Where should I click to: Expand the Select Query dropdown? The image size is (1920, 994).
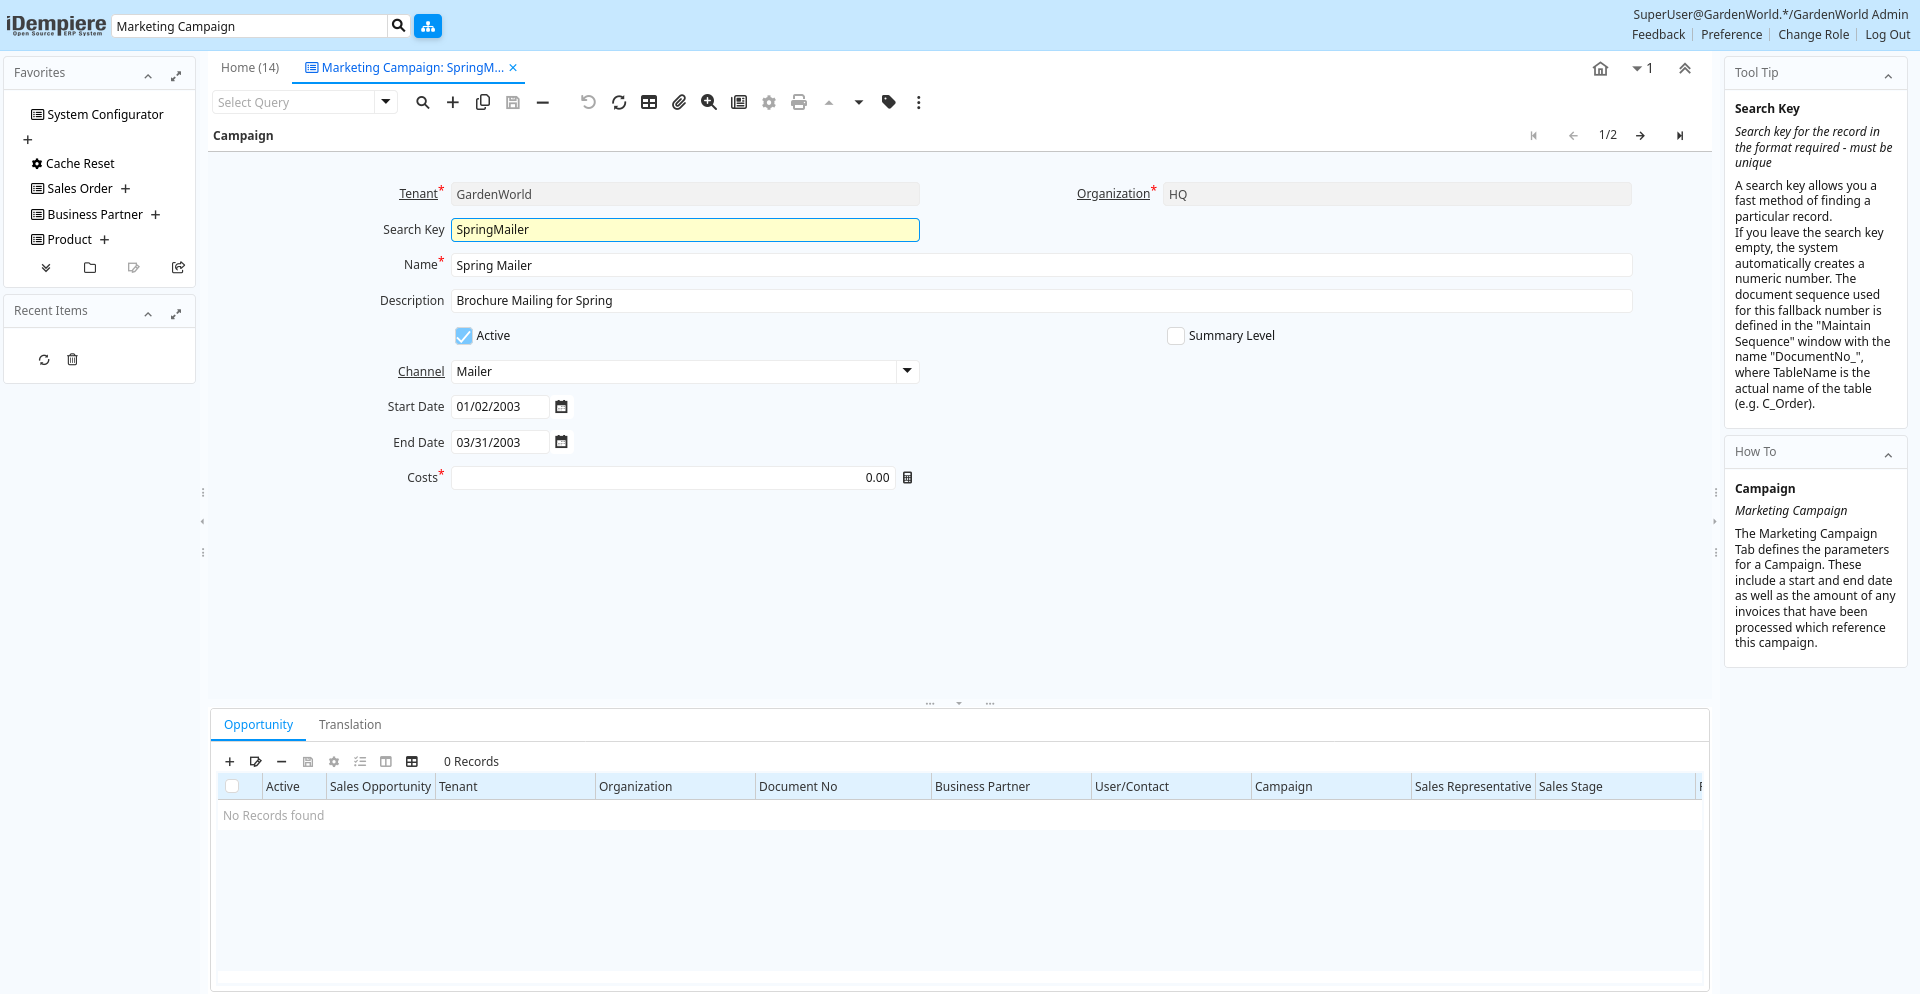[x=385, y=102]
